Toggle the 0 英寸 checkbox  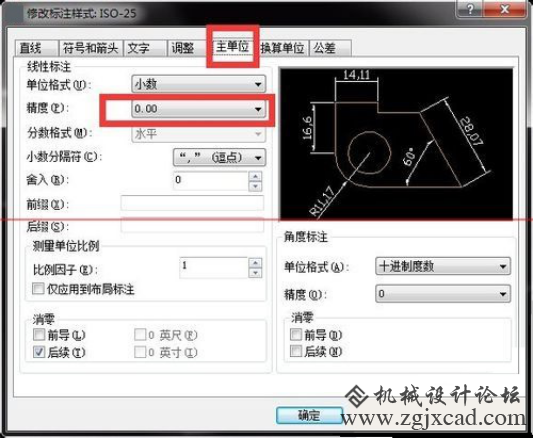click(140, 352)
